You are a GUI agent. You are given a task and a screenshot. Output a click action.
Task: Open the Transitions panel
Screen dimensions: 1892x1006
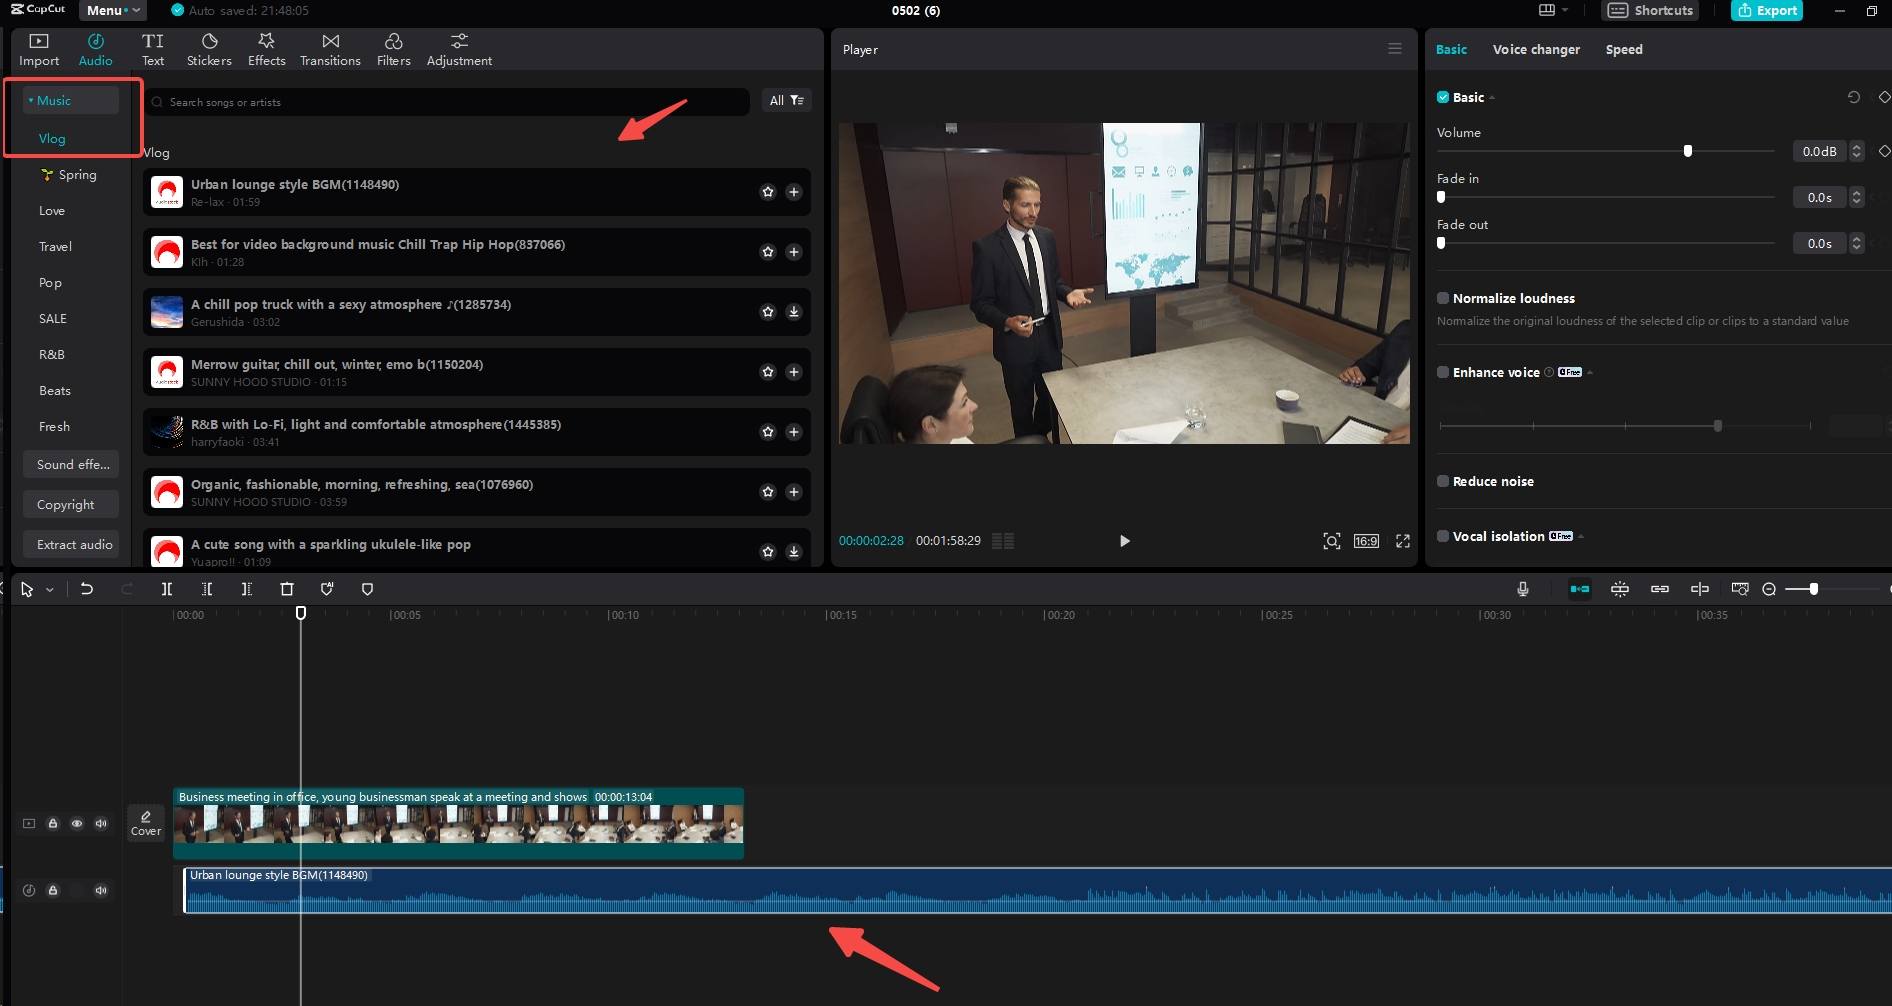[x=330, y=49]
